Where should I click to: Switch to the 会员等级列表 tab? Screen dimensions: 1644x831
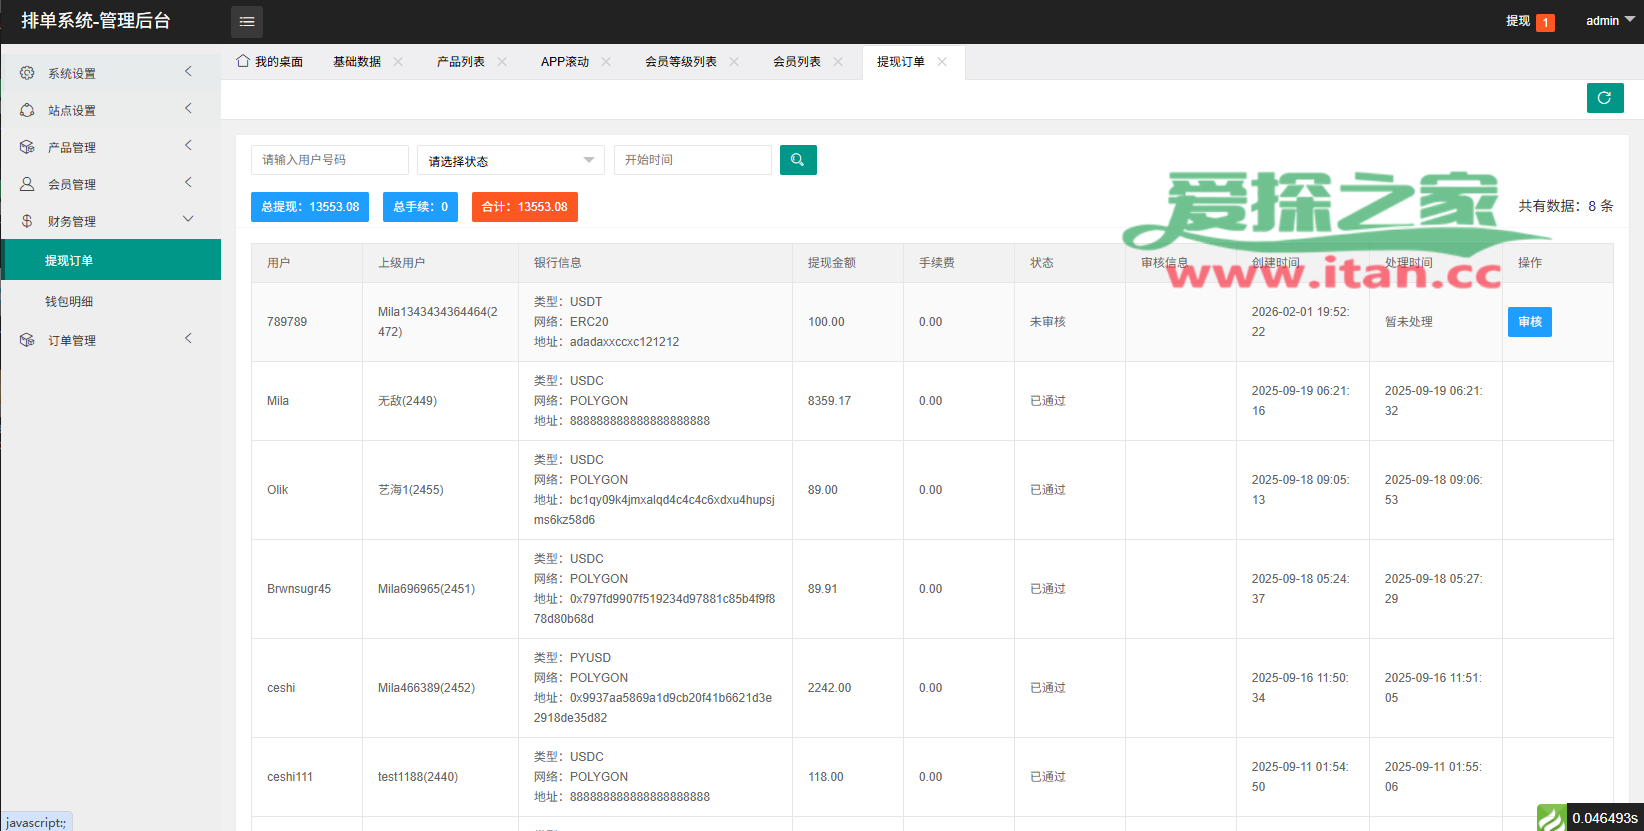[680, 62]
